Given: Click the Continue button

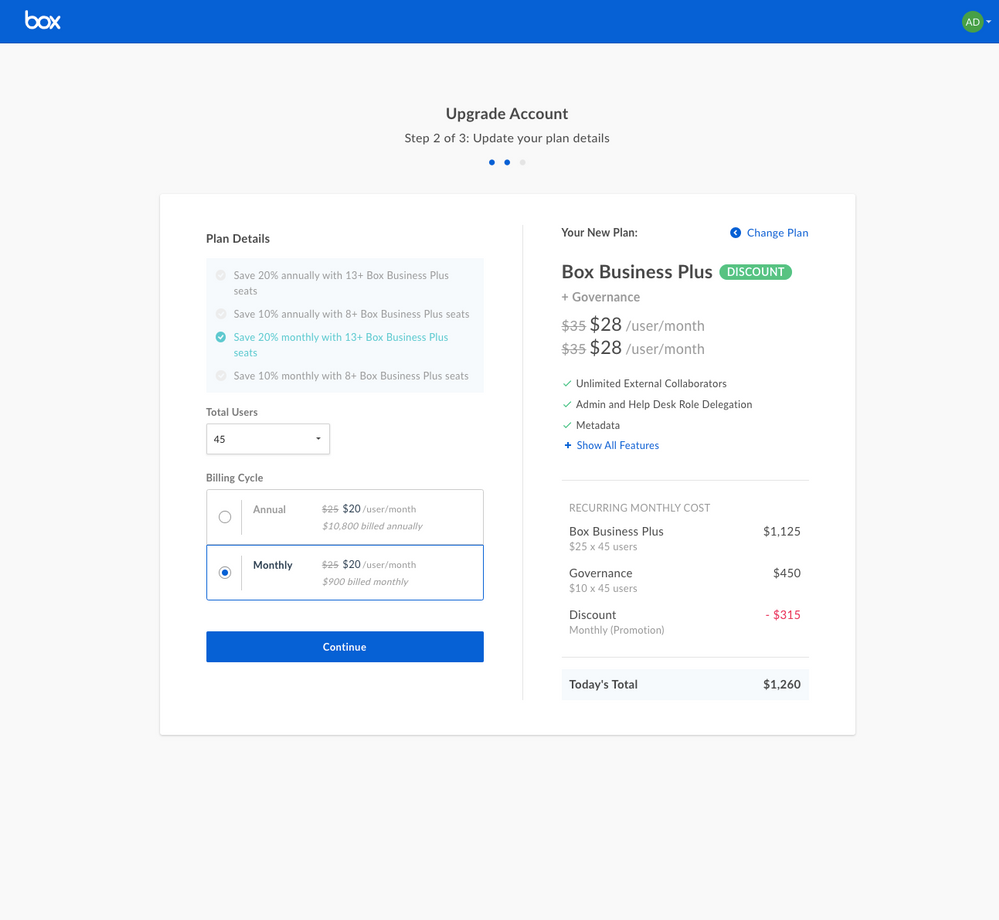Looking at the screenshot, I should pos(345,647).
